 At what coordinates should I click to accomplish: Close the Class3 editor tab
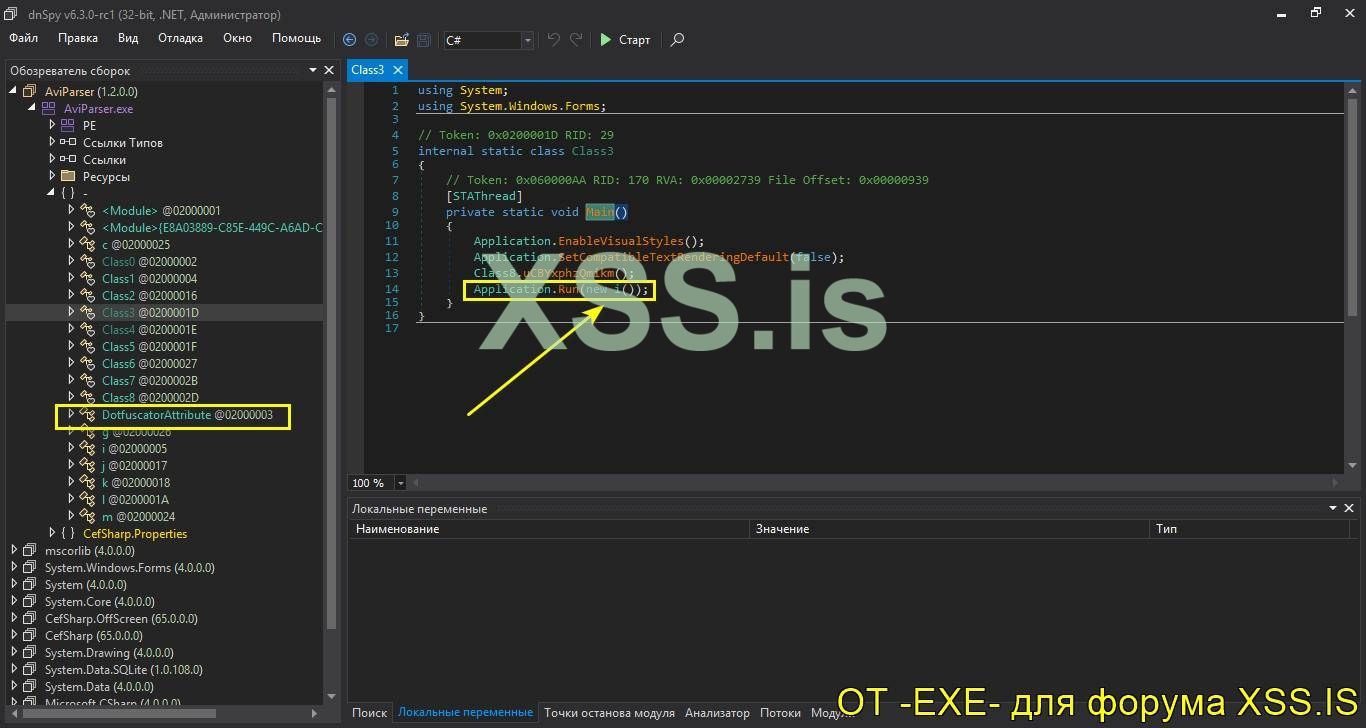tap(397, 70)
